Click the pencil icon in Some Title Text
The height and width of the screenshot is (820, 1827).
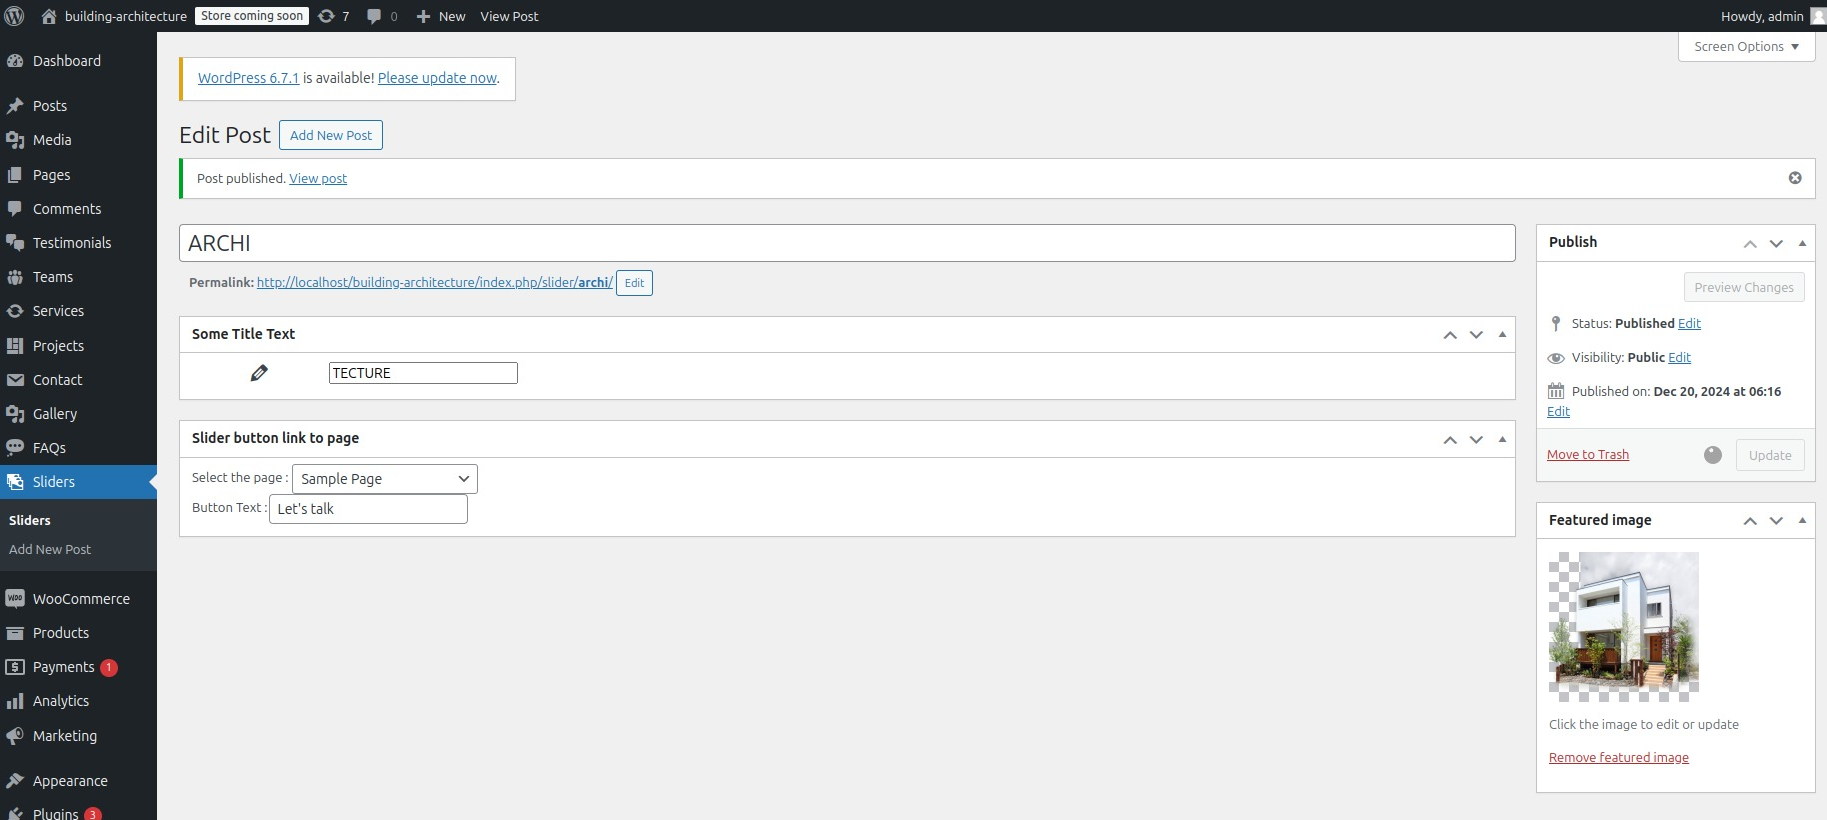(259, 373)
